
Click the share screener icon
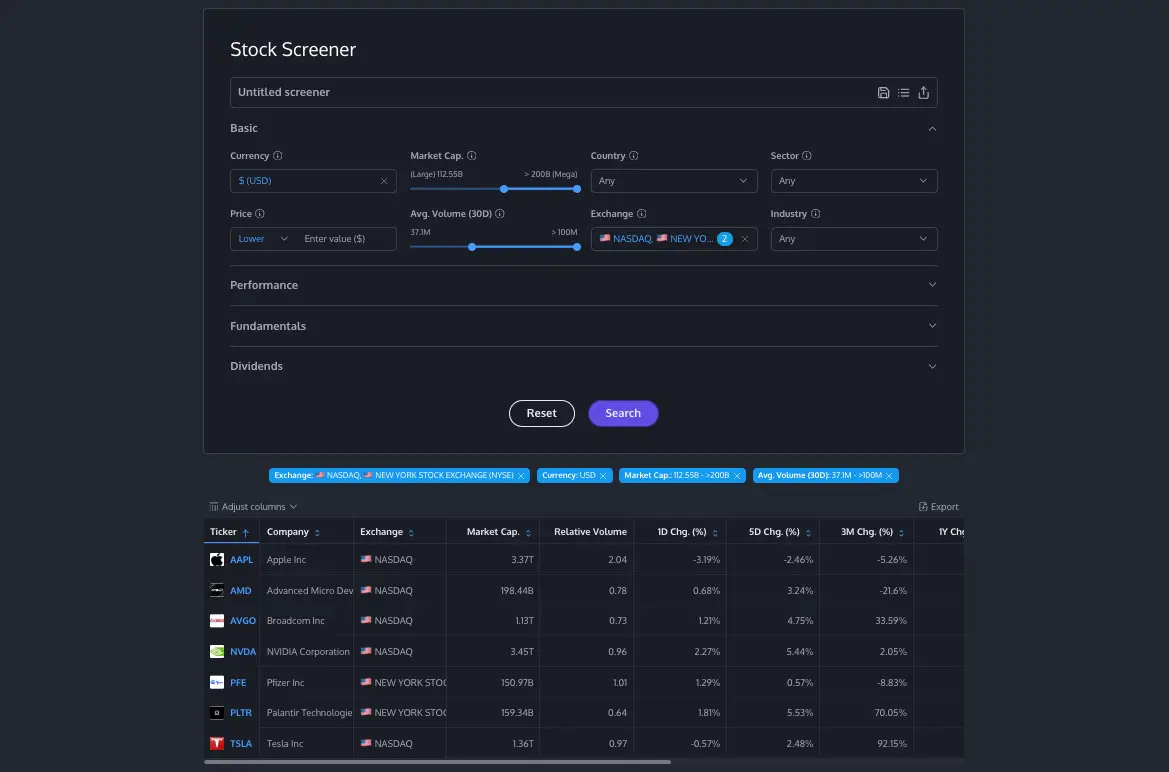(924, 93)
